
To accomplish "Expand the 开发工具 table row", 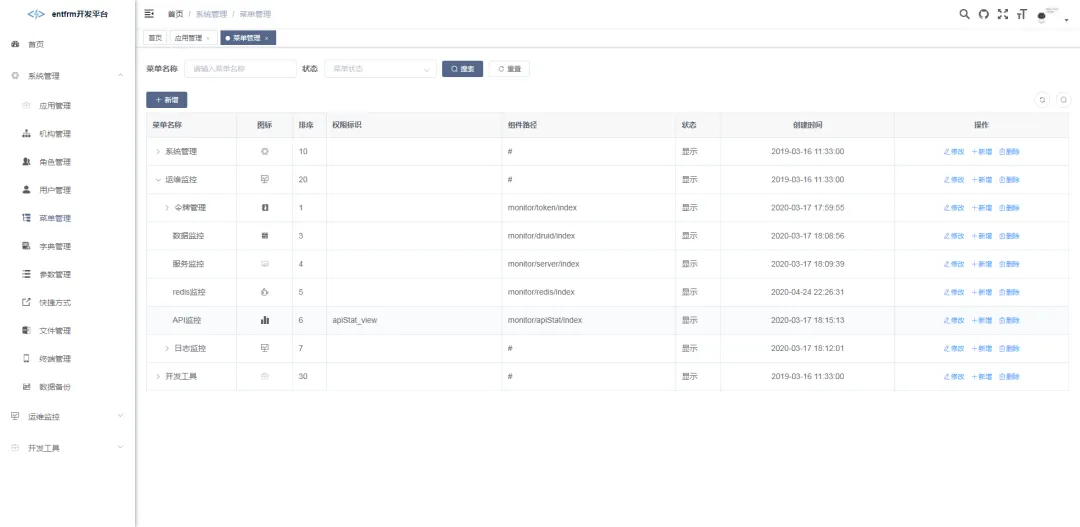I will [158, 377].
